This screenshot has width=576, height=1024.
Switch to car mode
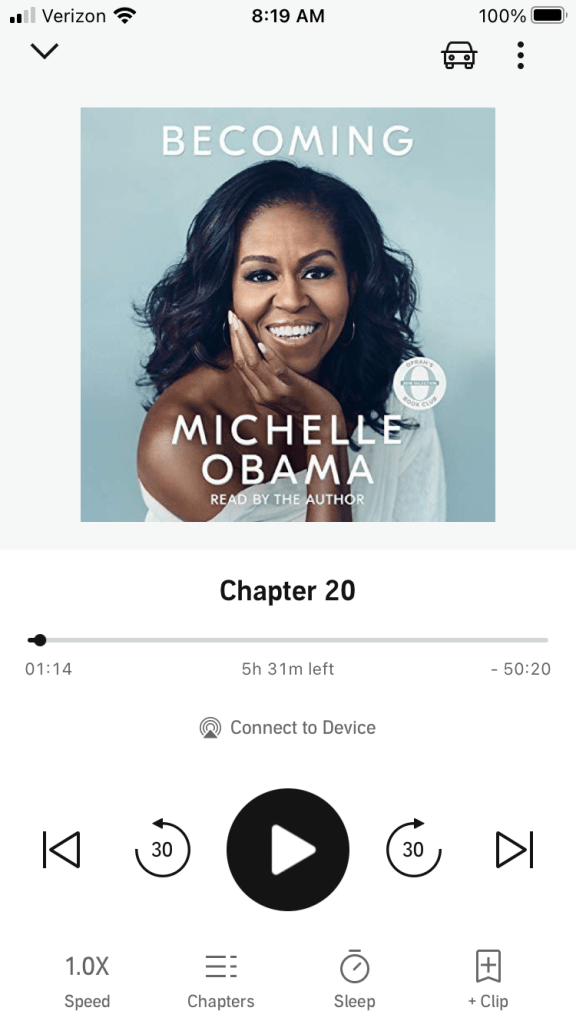[x=459, y=55]
